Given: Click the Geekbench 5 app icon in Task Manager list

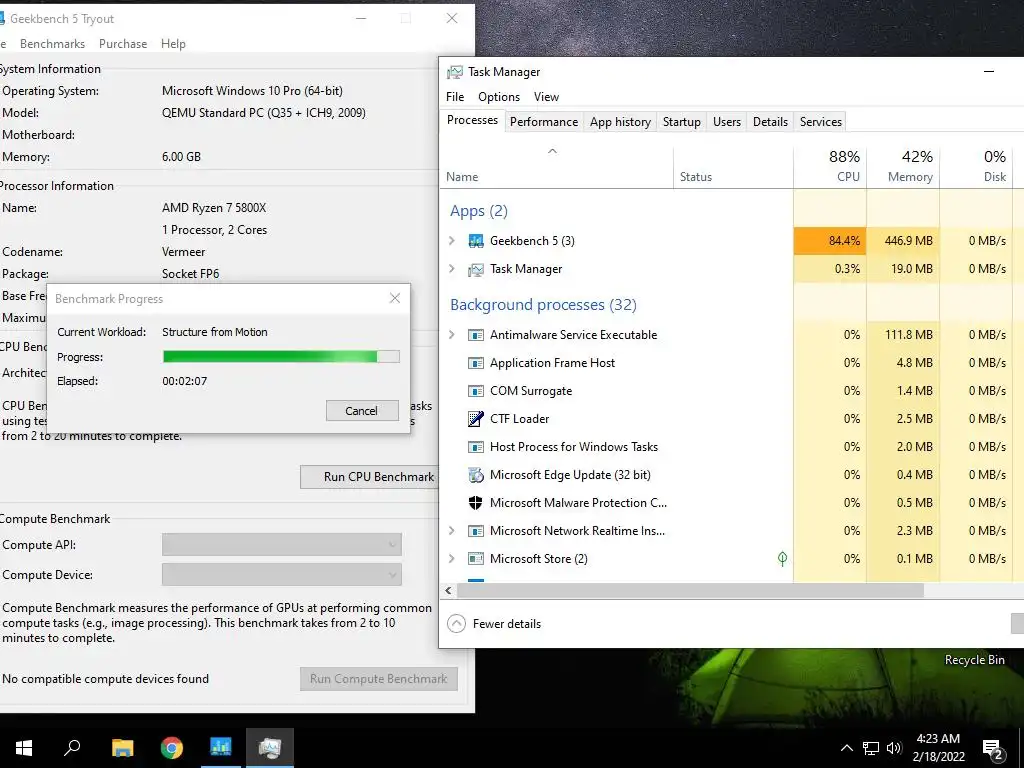Looking at the screenshot, I should [475, 241].
